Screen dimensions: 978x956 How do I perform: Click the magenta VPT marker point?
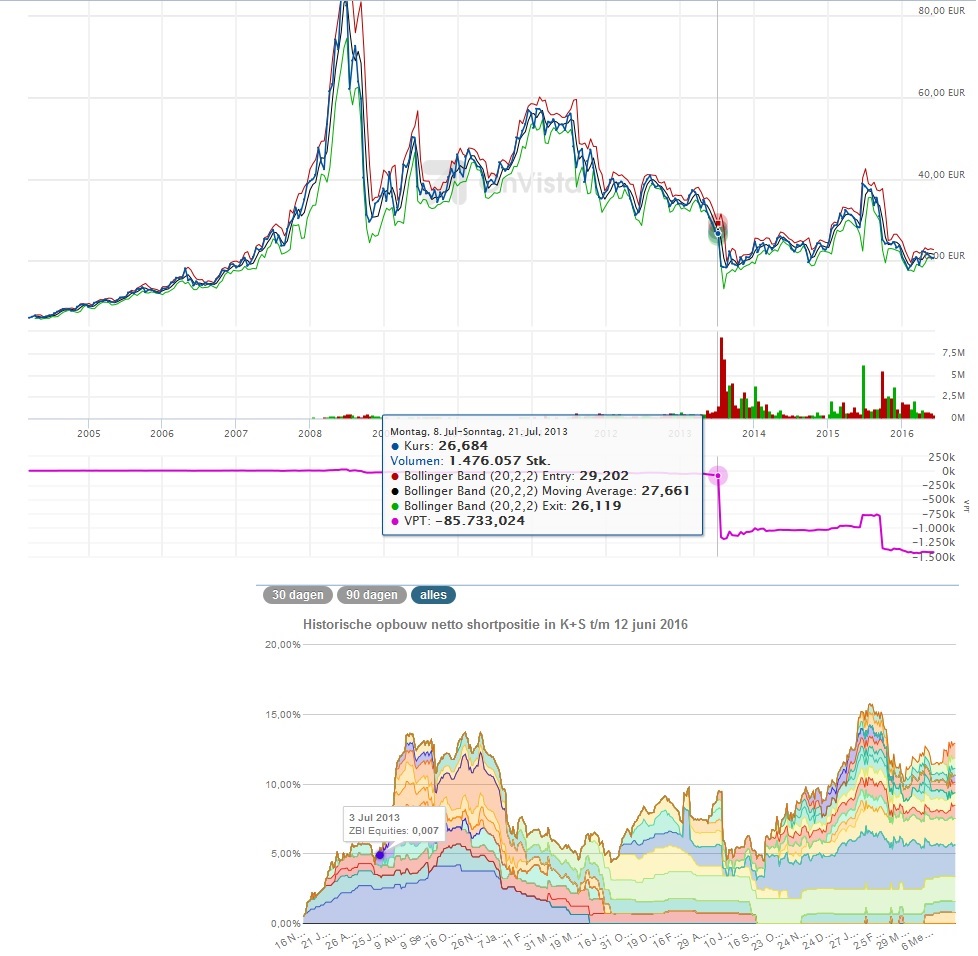[x=718, y=476]
